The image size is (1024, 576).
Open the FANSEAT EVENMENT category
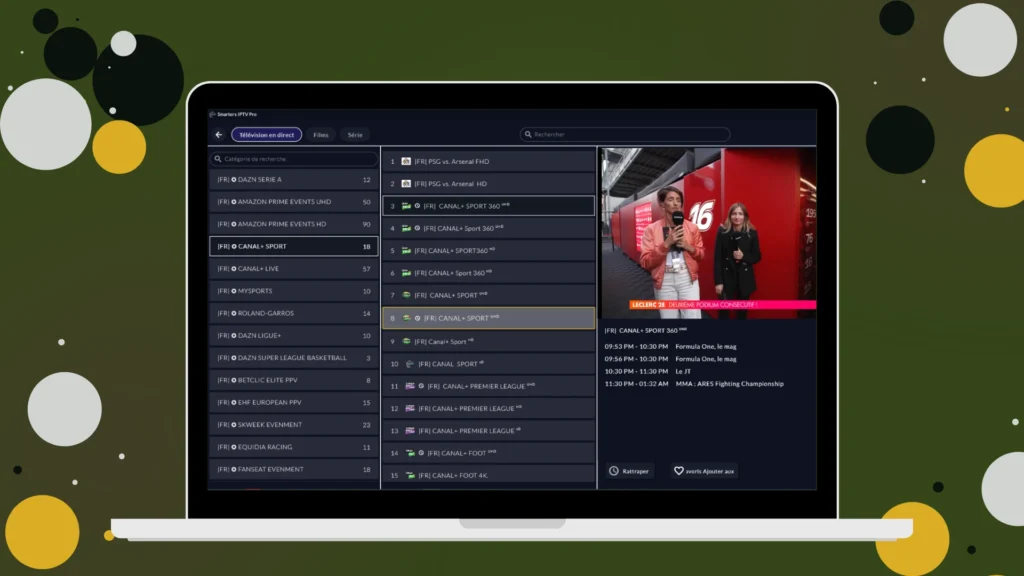(293, 469)
